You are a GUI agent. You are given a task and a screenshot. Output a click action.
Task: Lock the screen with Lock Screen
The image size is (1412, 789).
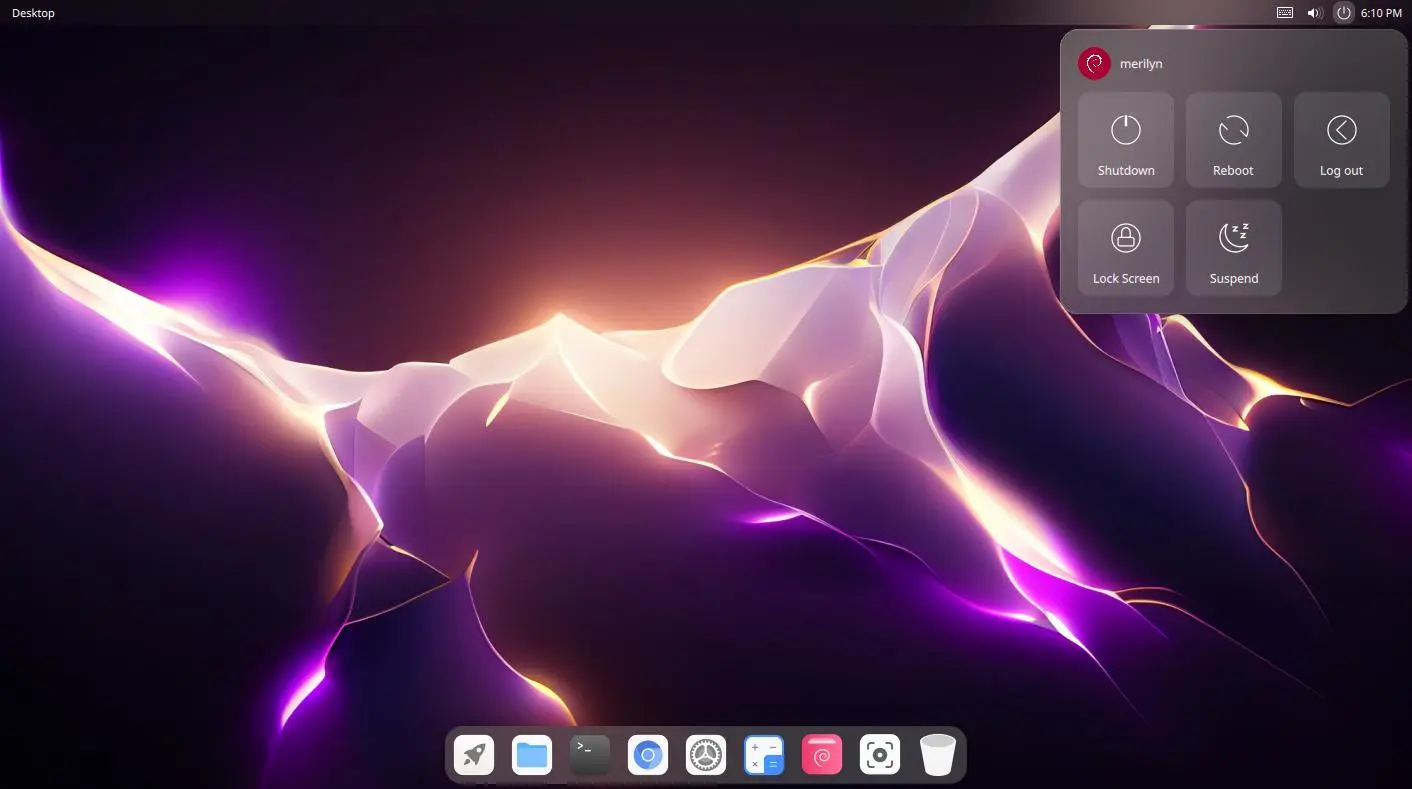point(1125,248)
